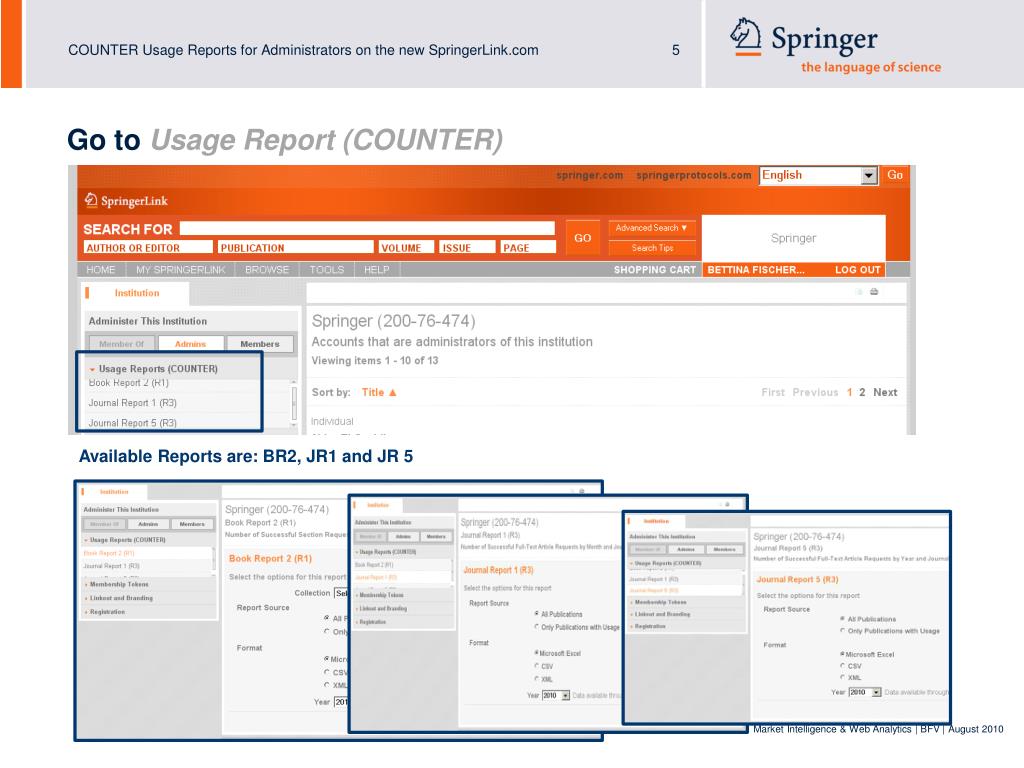Screen dimensions: 1024x768
Task: Go to the Previous results page
Action: pyautogui.click(x=815, y=392)
